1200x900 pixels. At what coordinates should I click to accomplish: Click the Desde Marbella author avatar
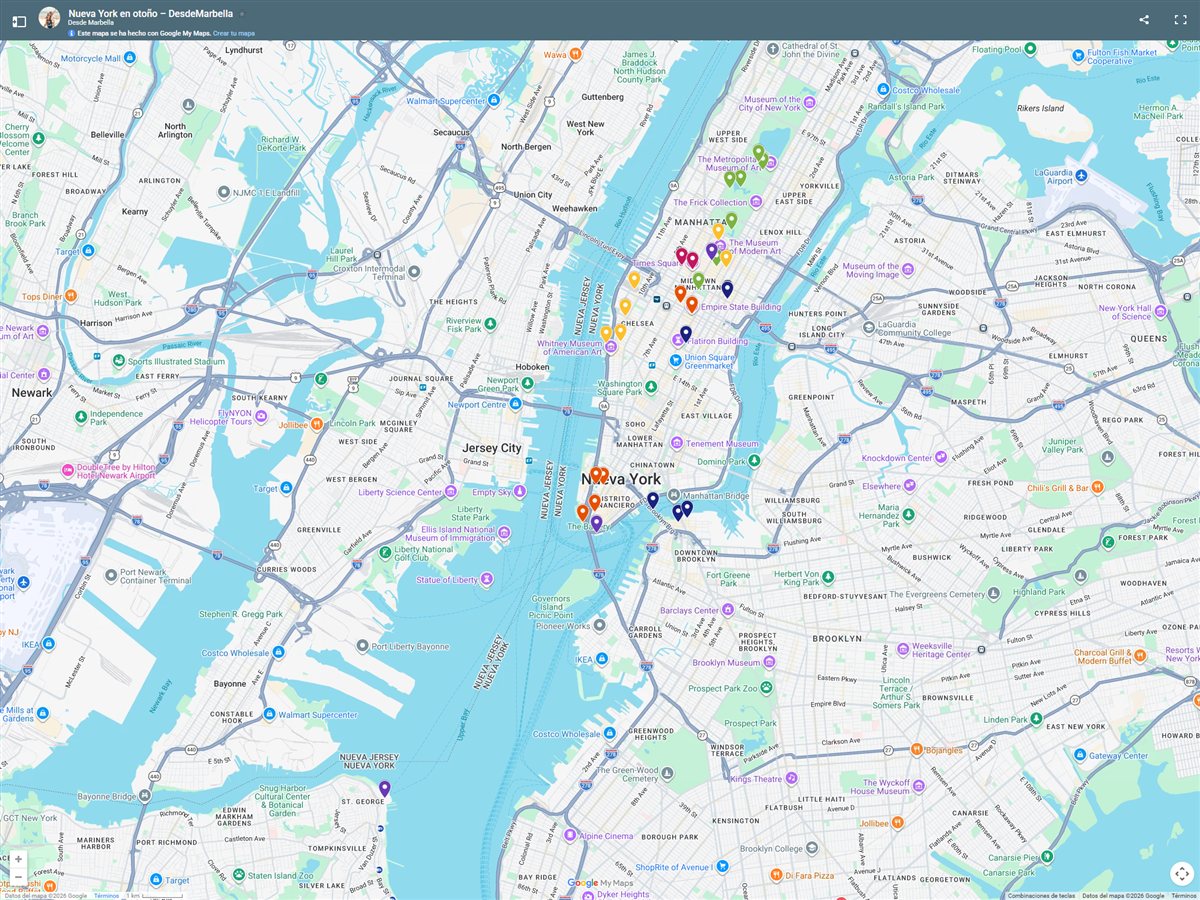[49, 17]
